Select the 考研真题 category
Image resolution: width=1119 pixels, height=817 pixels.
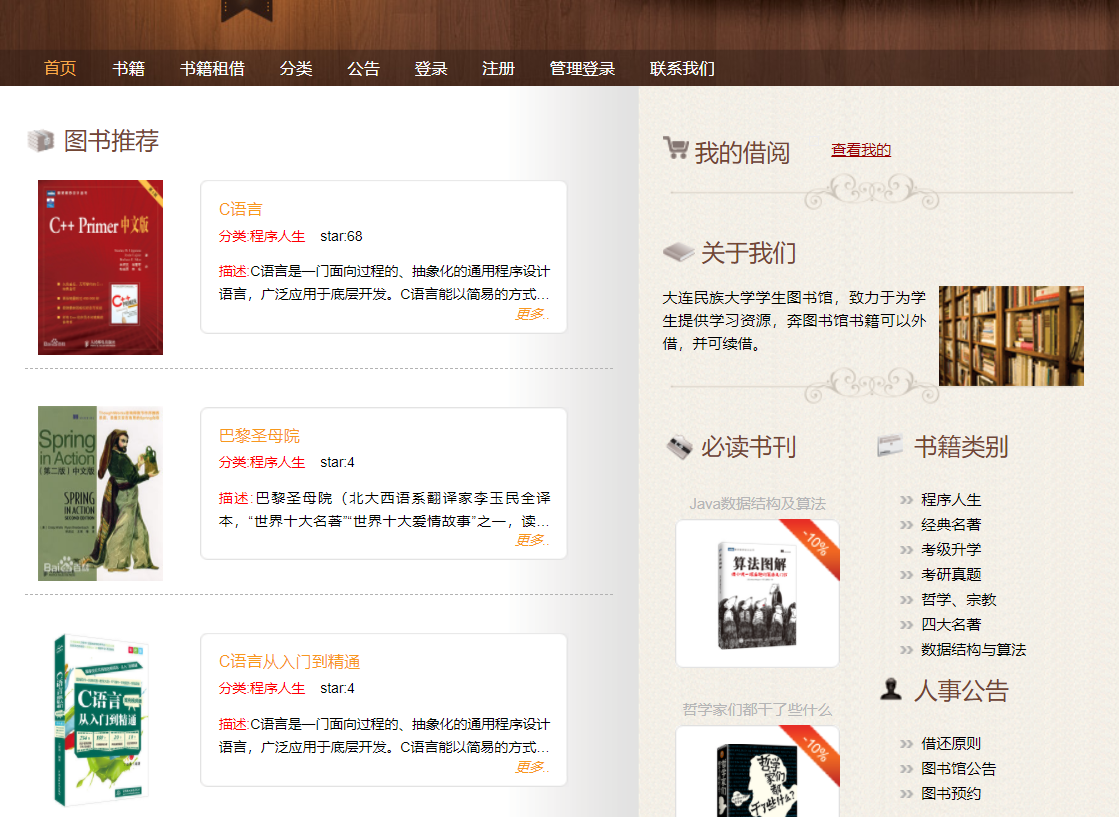(x=951, y=574)
